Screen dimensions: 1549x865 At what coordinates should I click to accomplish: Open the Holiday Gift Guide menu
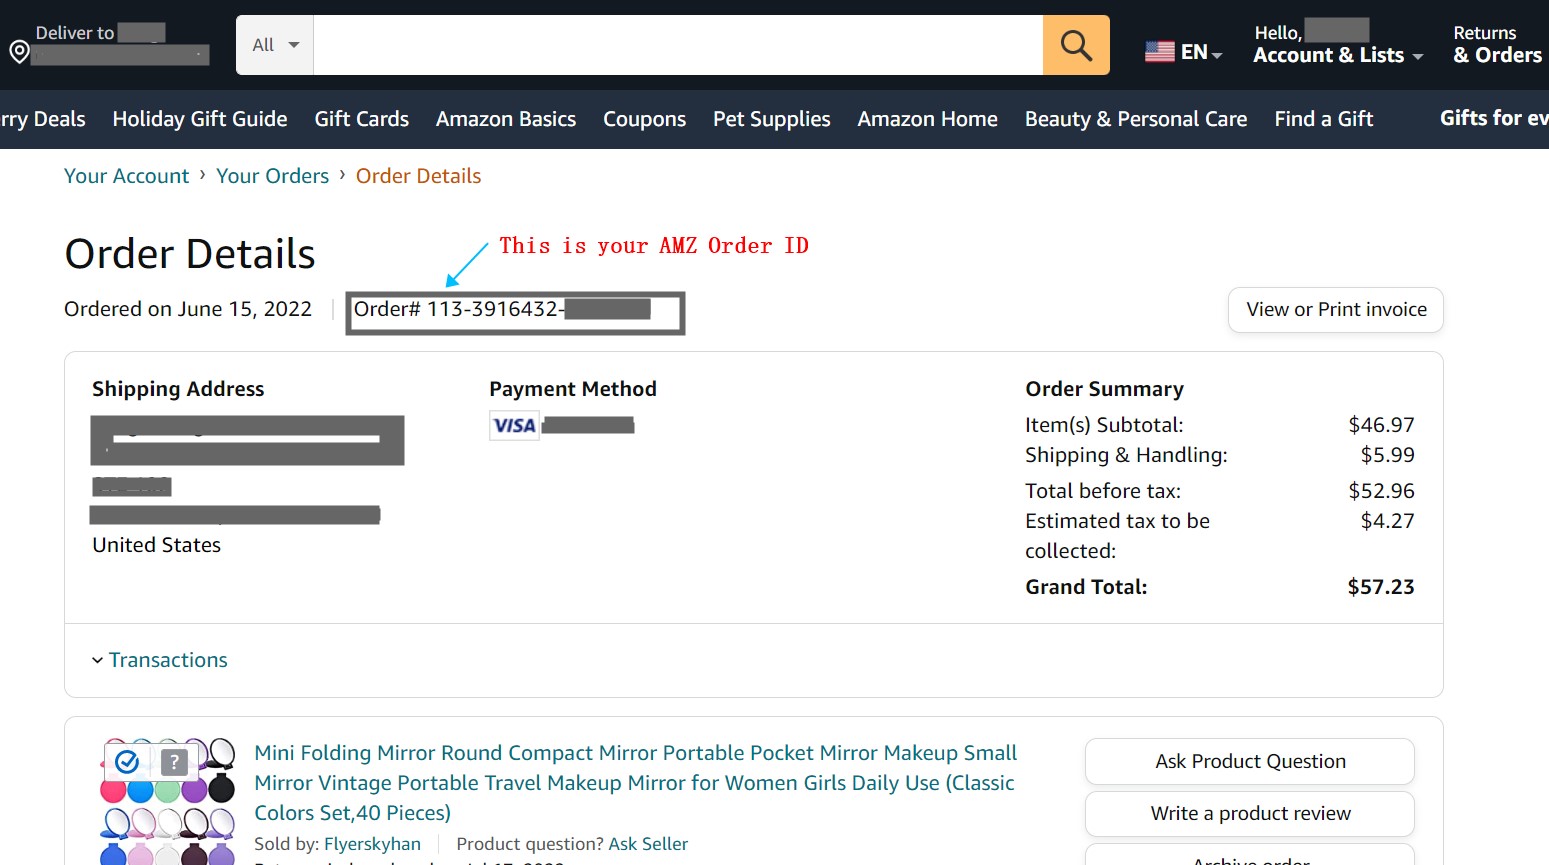click(199, 118)
